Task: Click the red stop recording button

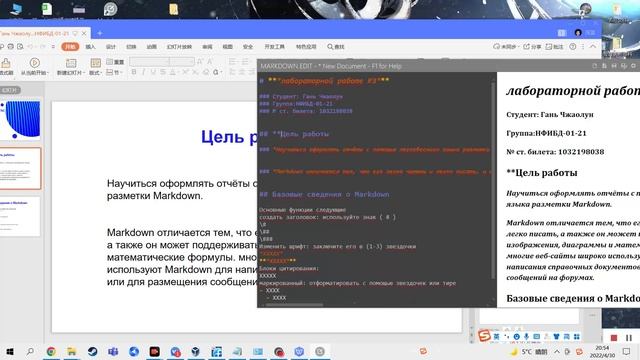Action: click(x=613, y=338)
